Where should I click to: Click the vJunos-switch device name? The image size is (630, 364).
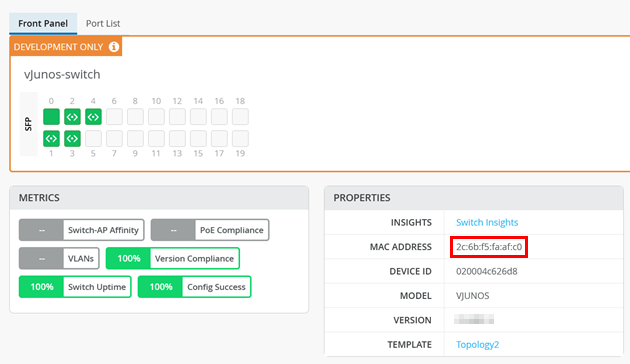(62, 74)
